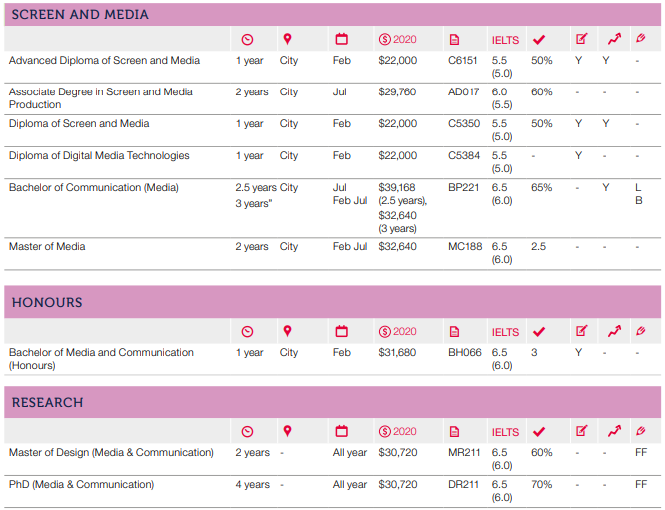Image resolution: width=665 pixels, height=510 pixels.
Task: Open PhD (Media & Communication) entry
Action: tap(82, 485)
